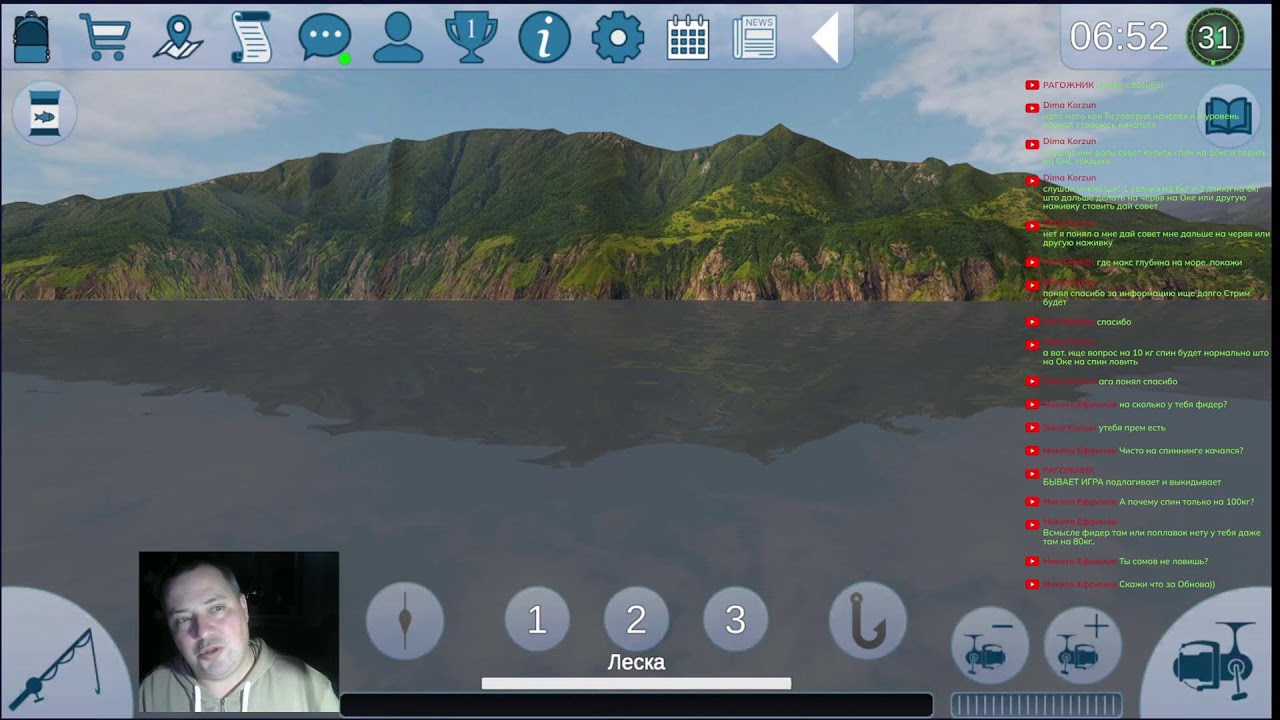The image size is (1280, 720).
Task: Open the settings gear
Action: (618, 38)
